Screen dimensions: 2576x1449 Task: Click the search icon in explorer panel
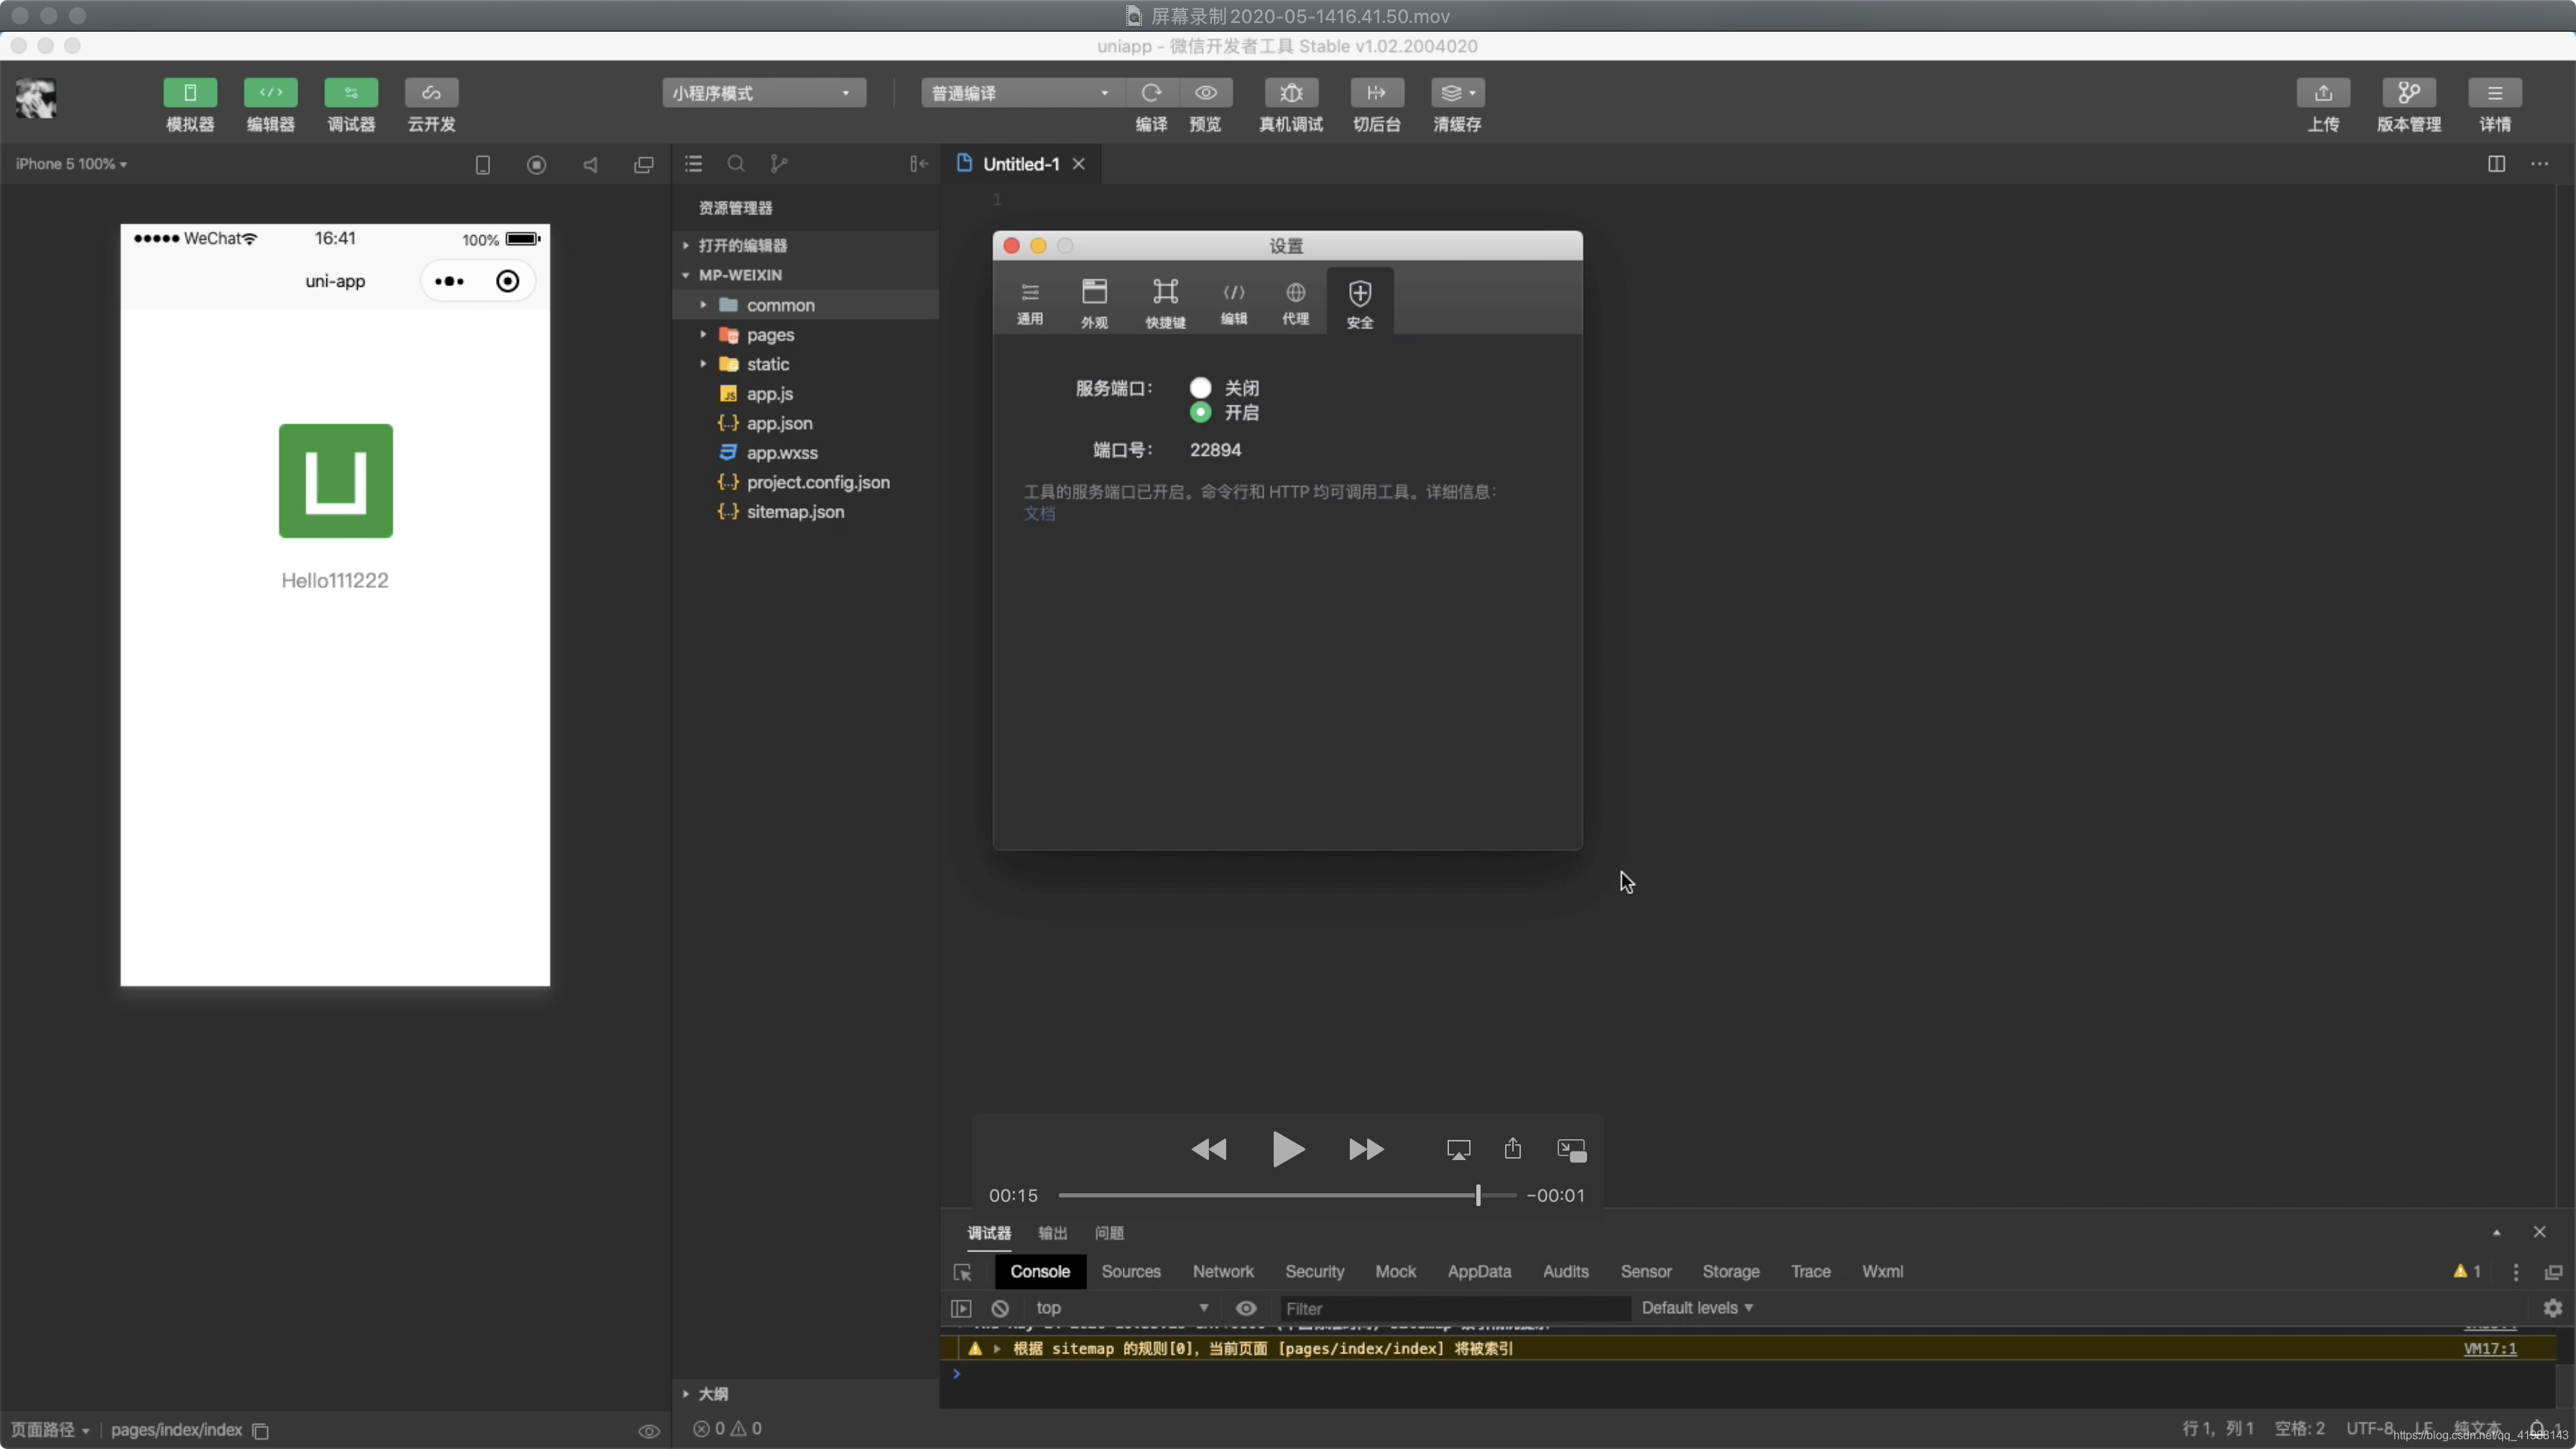point(736,164)
